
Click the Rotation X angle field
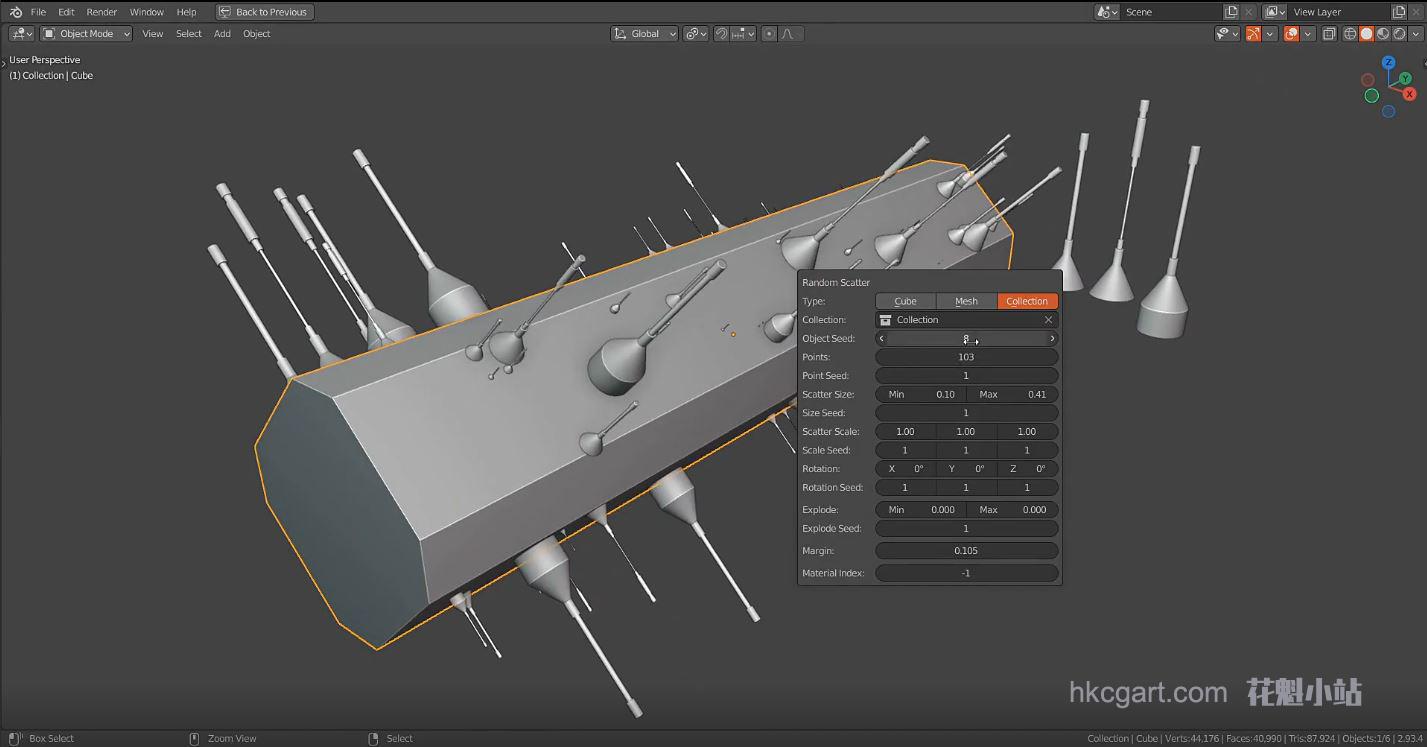[x=905, y=469]
